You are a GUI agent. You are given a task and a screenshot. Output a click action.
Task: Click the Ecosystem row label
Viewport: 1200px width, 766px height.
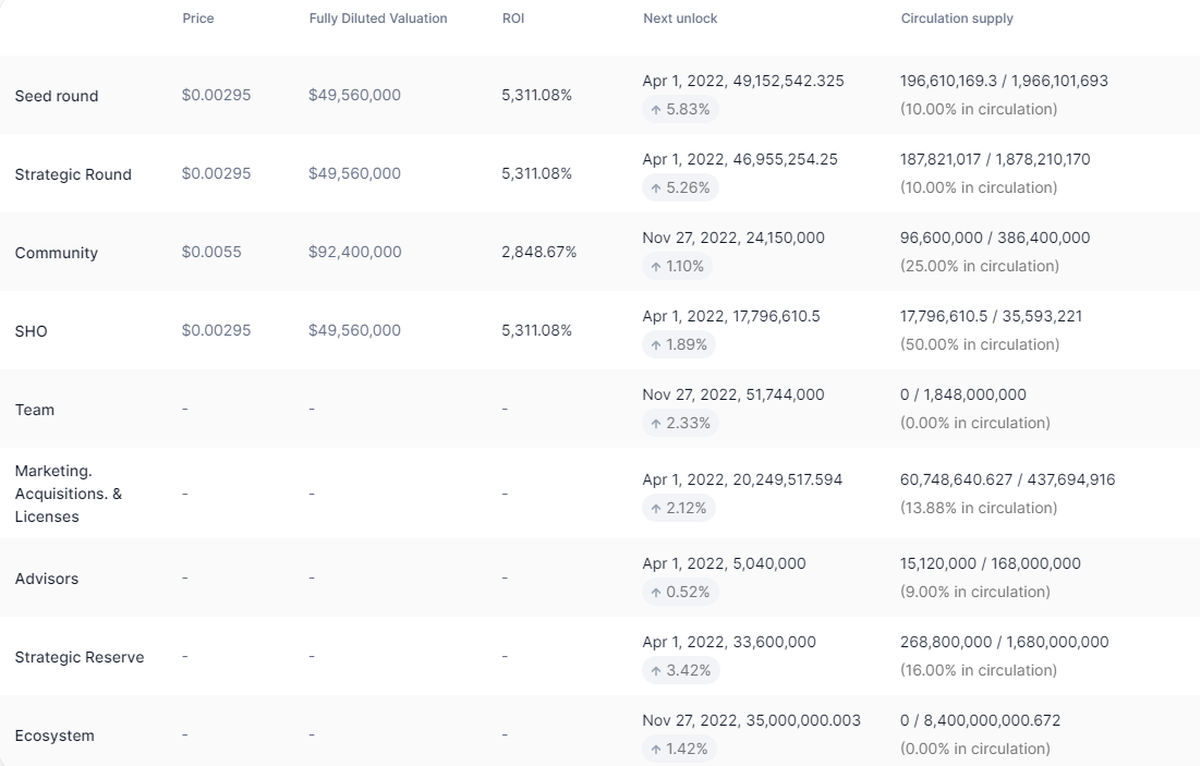click(55, 736)
